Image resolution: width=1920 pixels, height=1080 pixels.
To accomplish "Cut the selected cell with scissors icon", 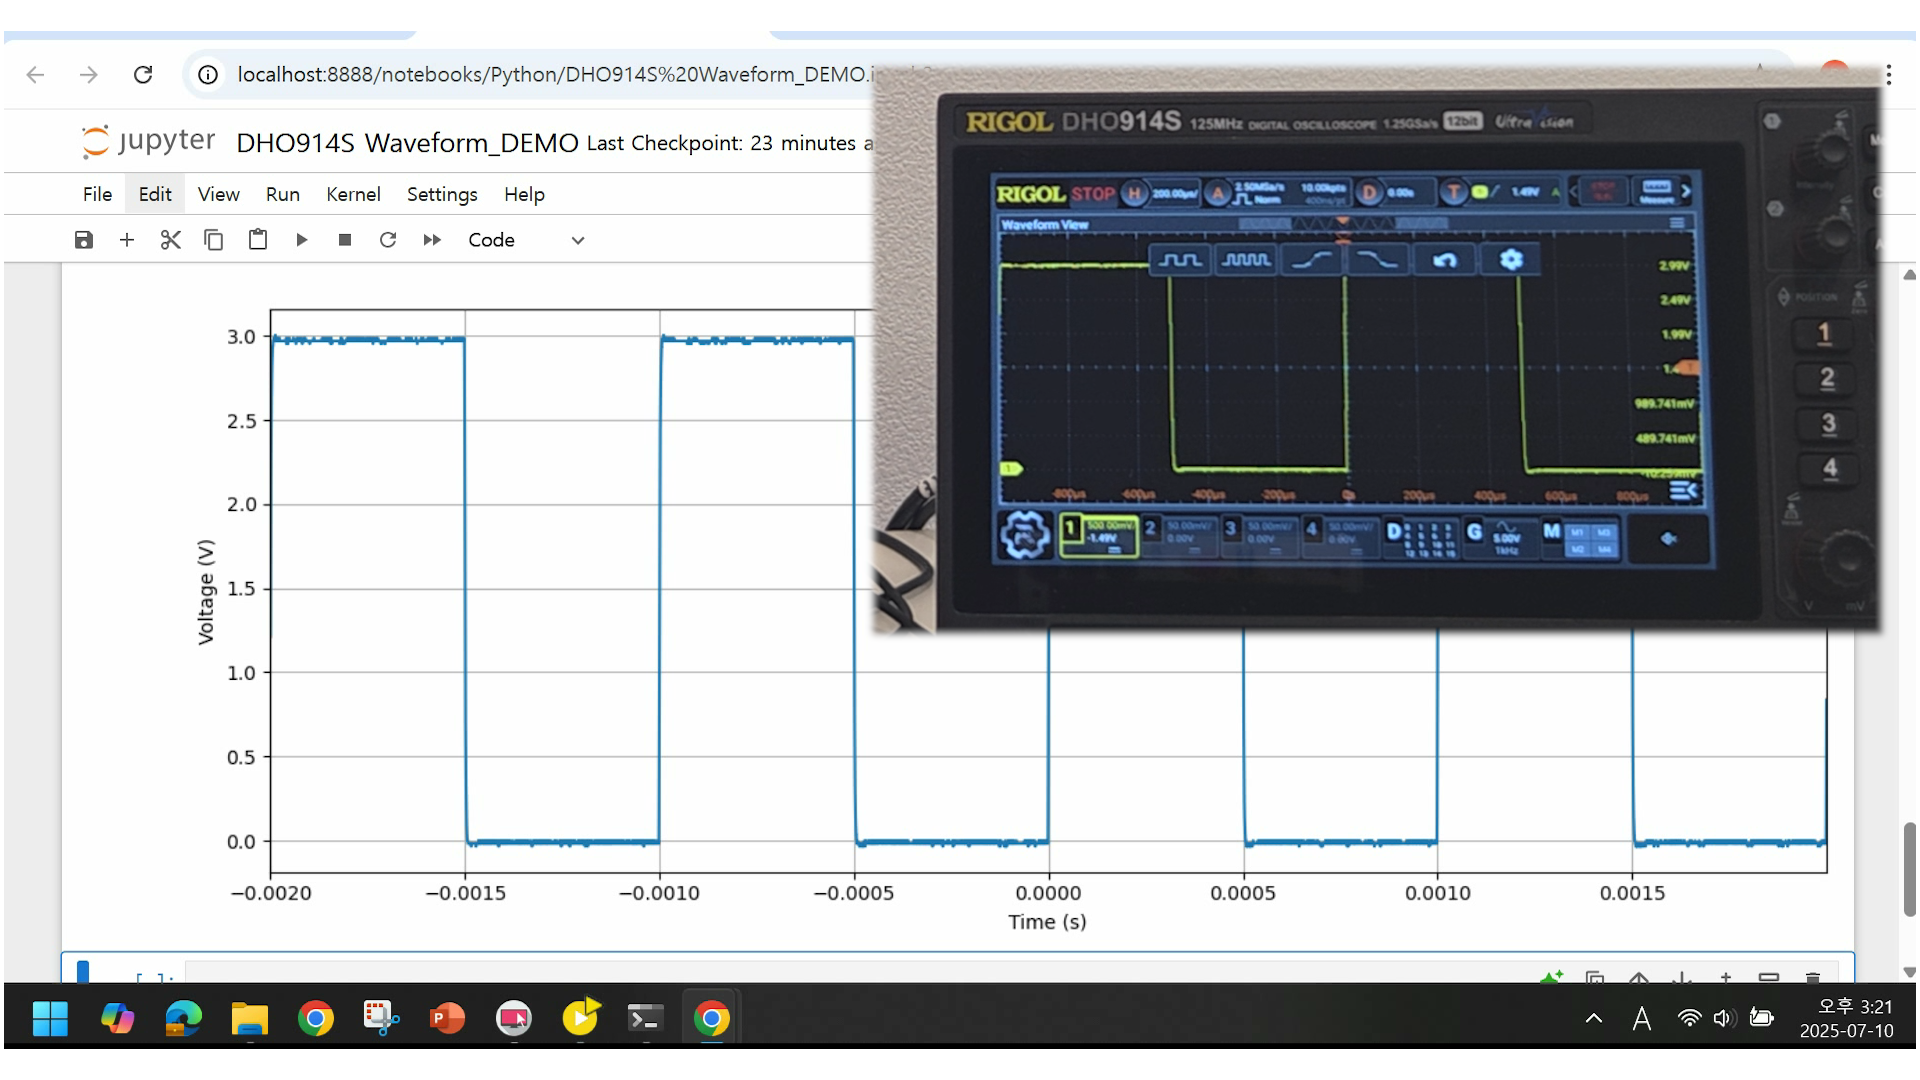I will pyautogui.click(x=171, y=240).
